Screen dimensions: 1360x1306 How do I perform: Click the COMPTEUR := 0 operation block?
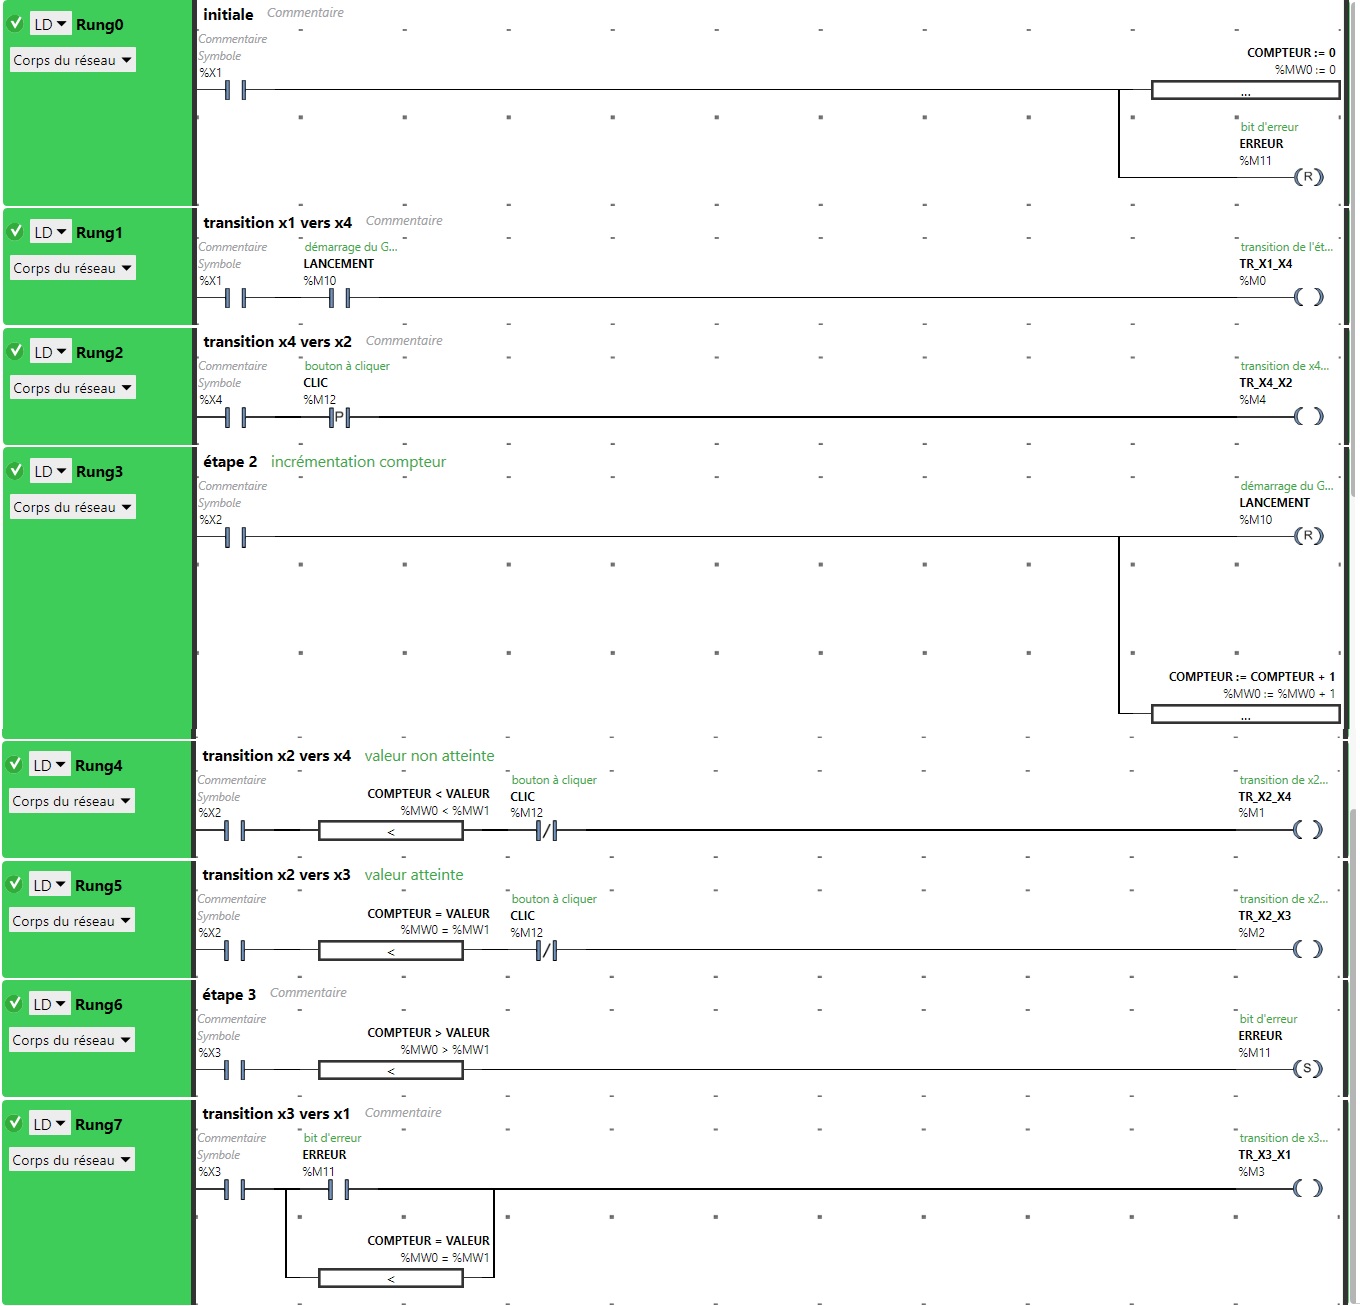tap(1245, 91)
